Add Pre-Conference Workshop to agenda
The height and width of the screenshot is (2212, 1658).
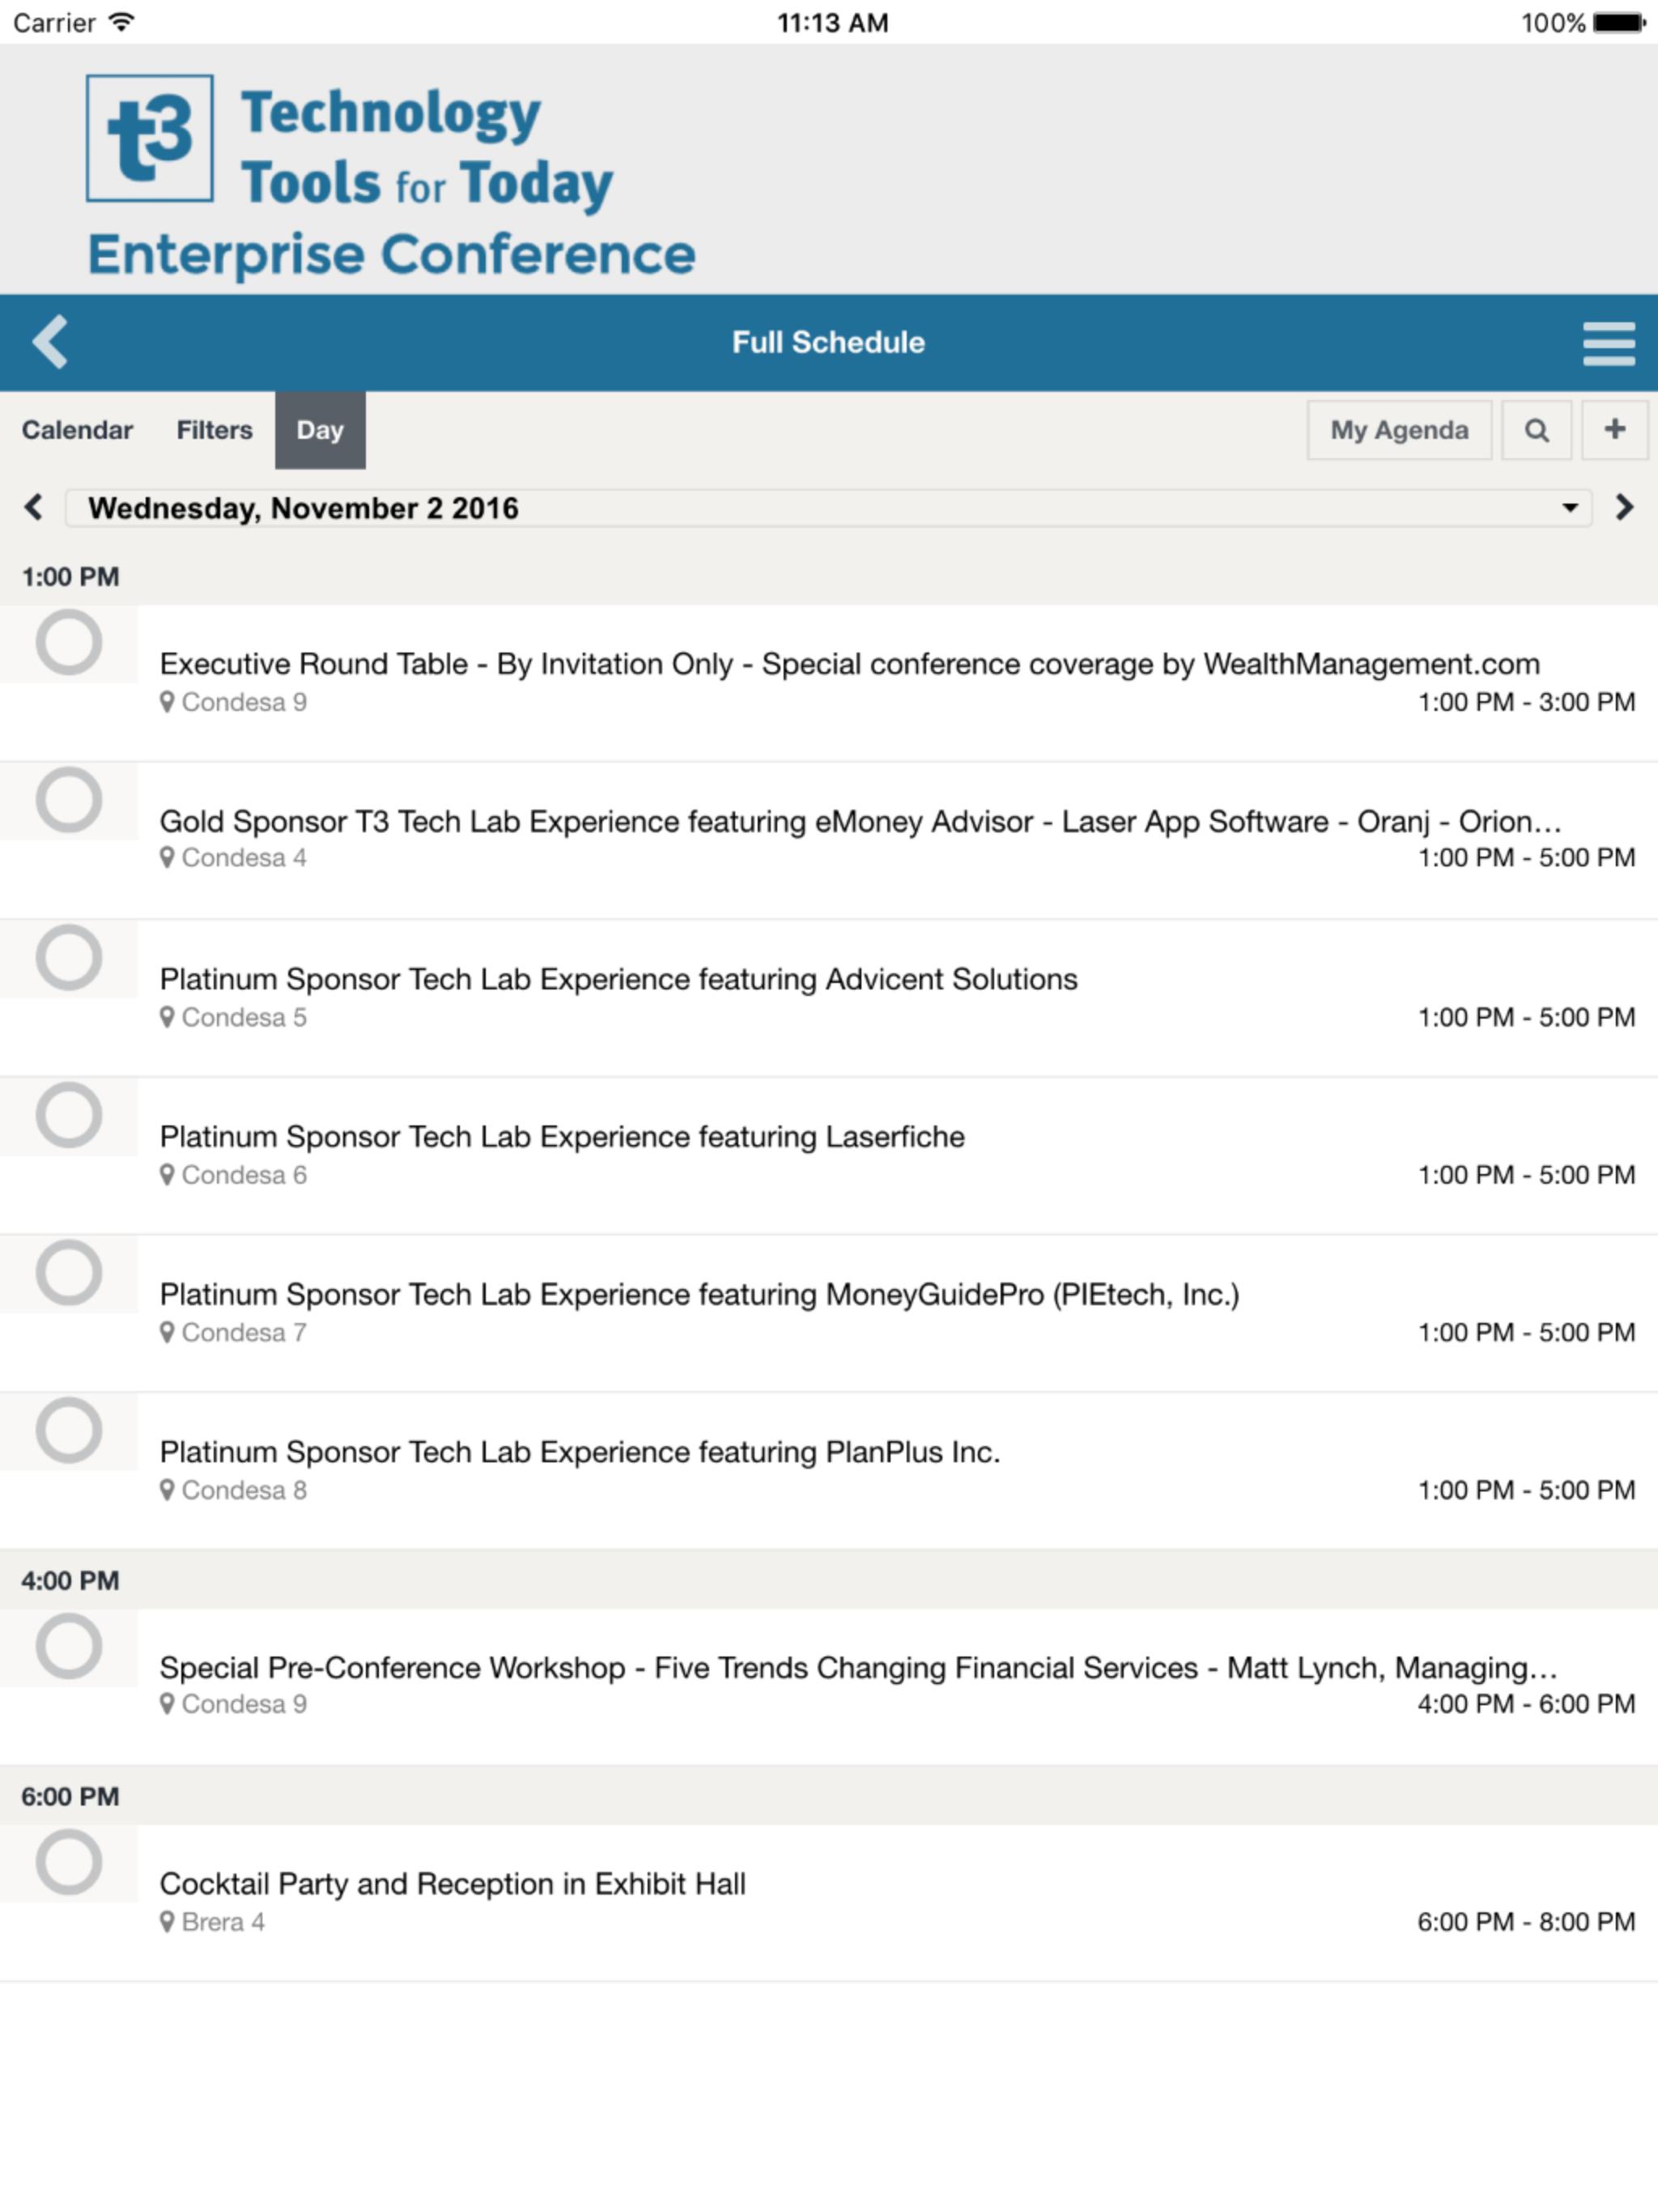click(69, 1646)
